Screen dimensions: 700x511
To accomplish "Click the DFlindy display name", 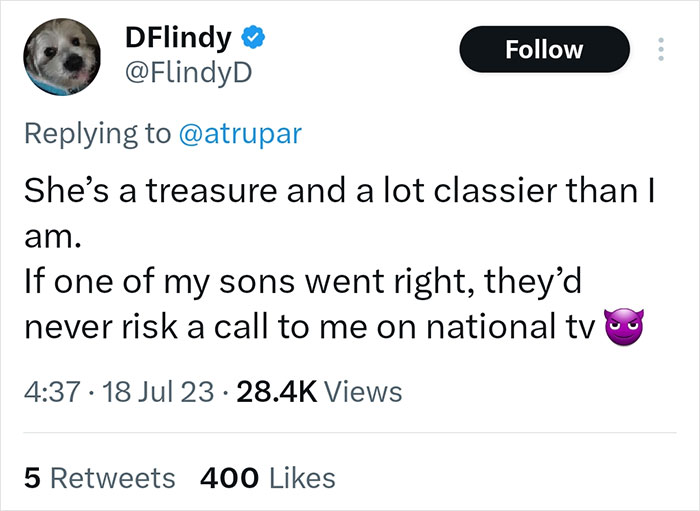I will click(x=179, y=38).
